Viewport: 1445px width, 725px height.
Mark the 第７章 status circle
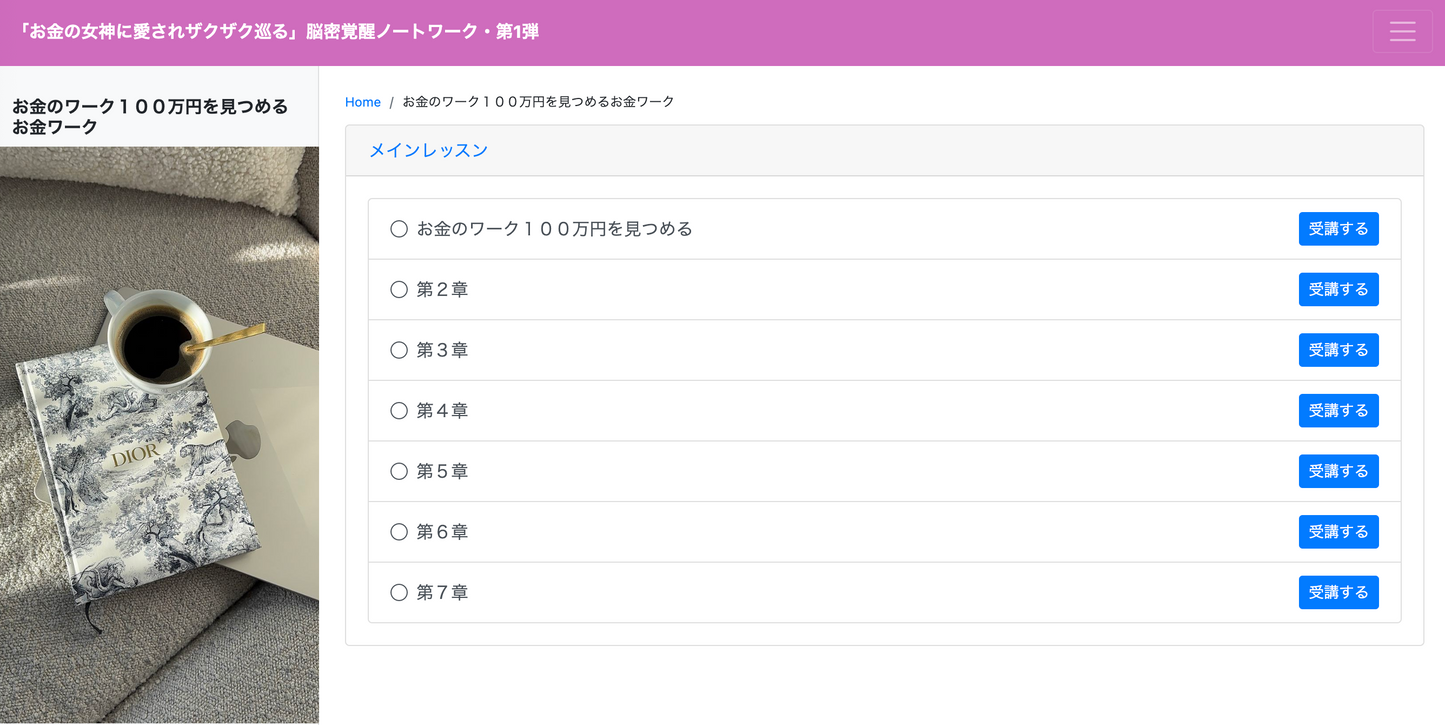[399, 593]
